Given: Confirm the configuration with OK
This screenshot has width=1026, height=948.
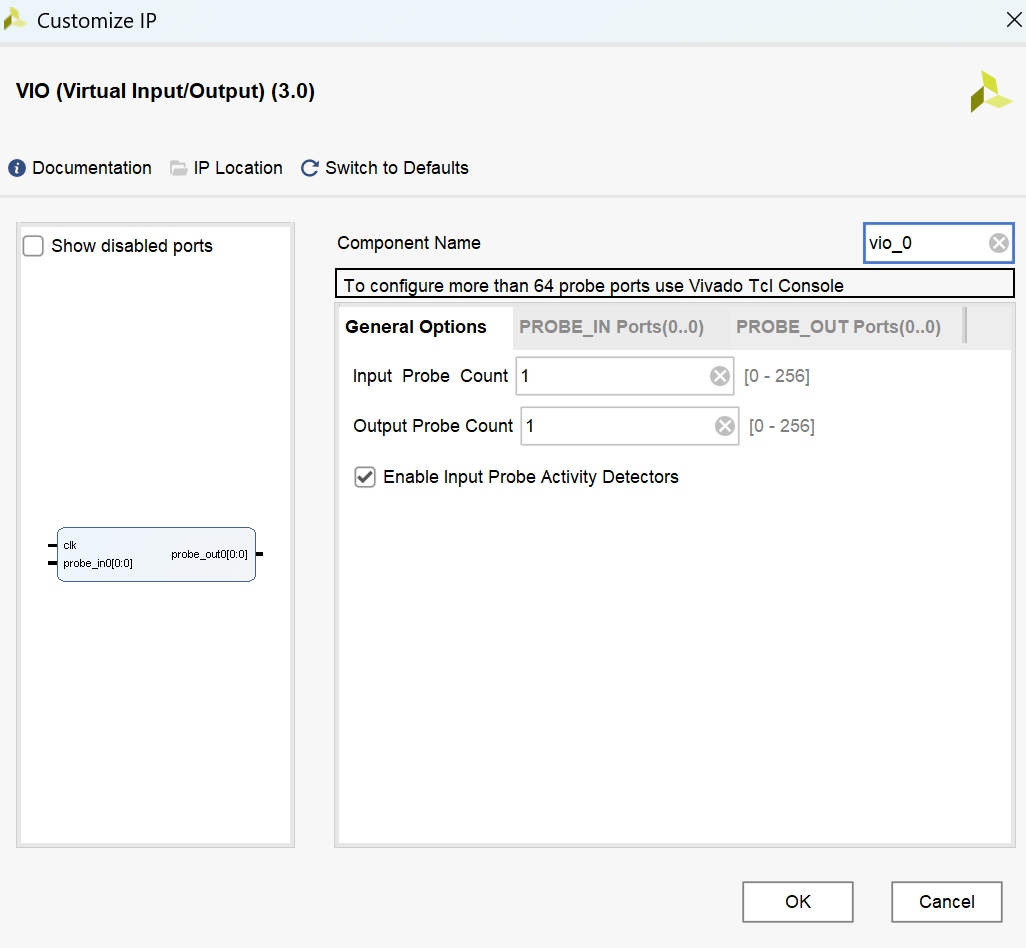Looking at the screenshot, I should [798, 902].
